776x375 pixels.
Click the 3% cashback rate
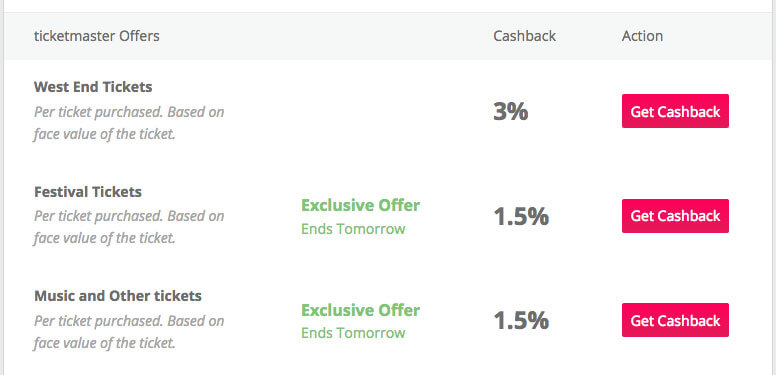(511, 112)
